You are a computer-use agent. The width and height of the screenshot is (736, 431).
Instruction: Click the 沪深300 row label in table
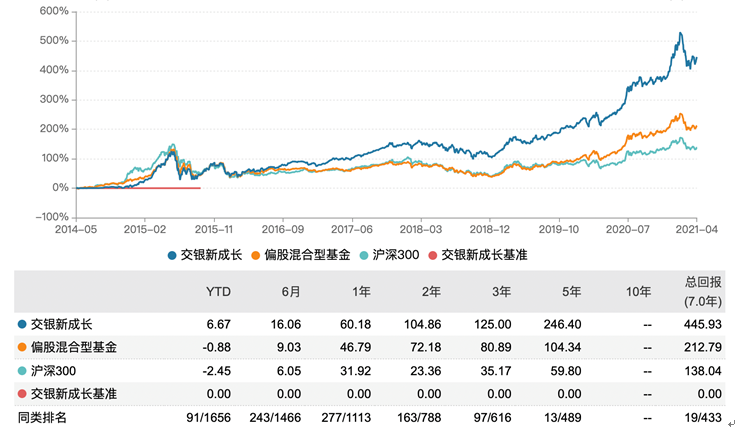[x=54, y=371]
